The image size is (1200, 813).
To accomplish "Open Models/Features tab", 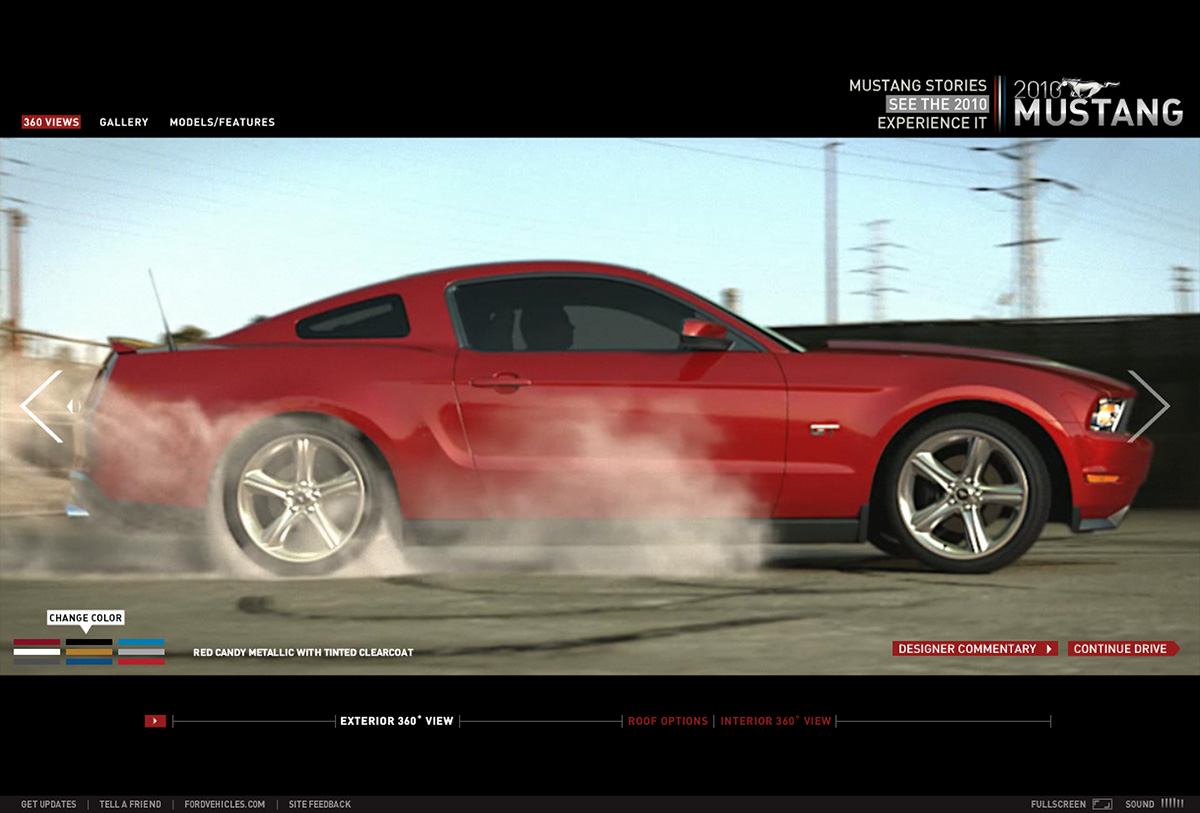I will 222,122.
